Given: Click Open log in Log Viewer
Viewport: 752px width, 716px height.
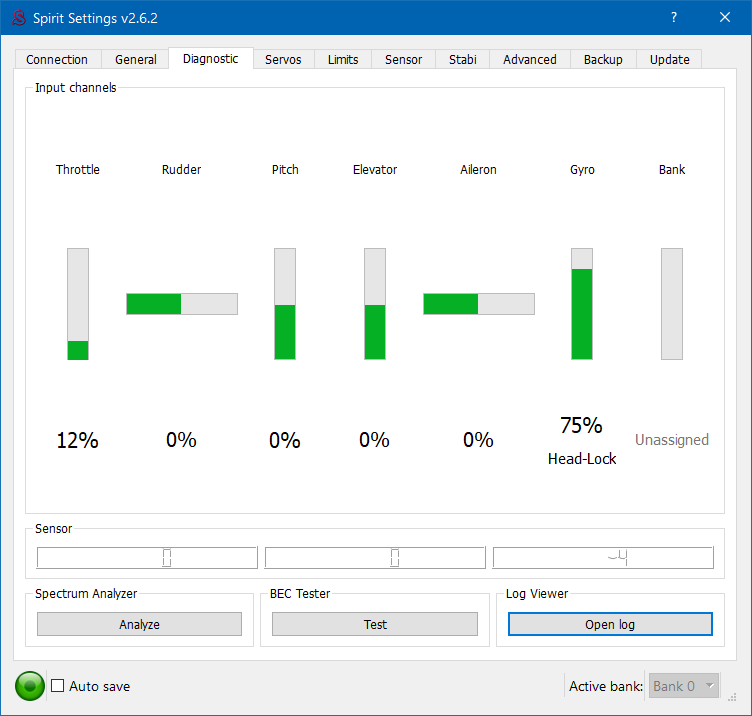Looking at the screenshot, I should pyautogui.click(x=610, y=624).
